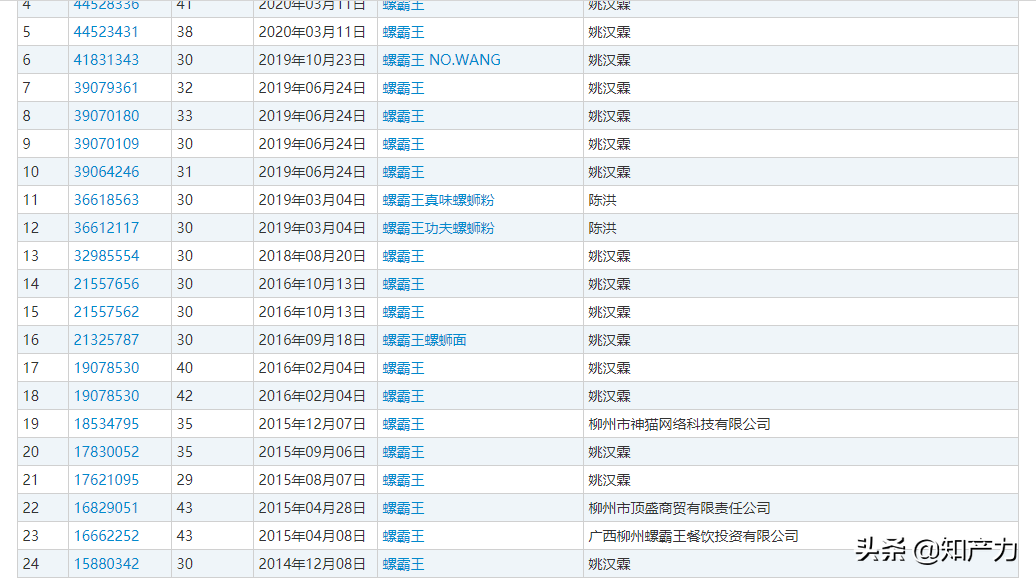The width and height of the screenshot is (1036, 580).
Task: Open 螺霸王 name link dated 2015年12月07日
Action: pos(403,423)
